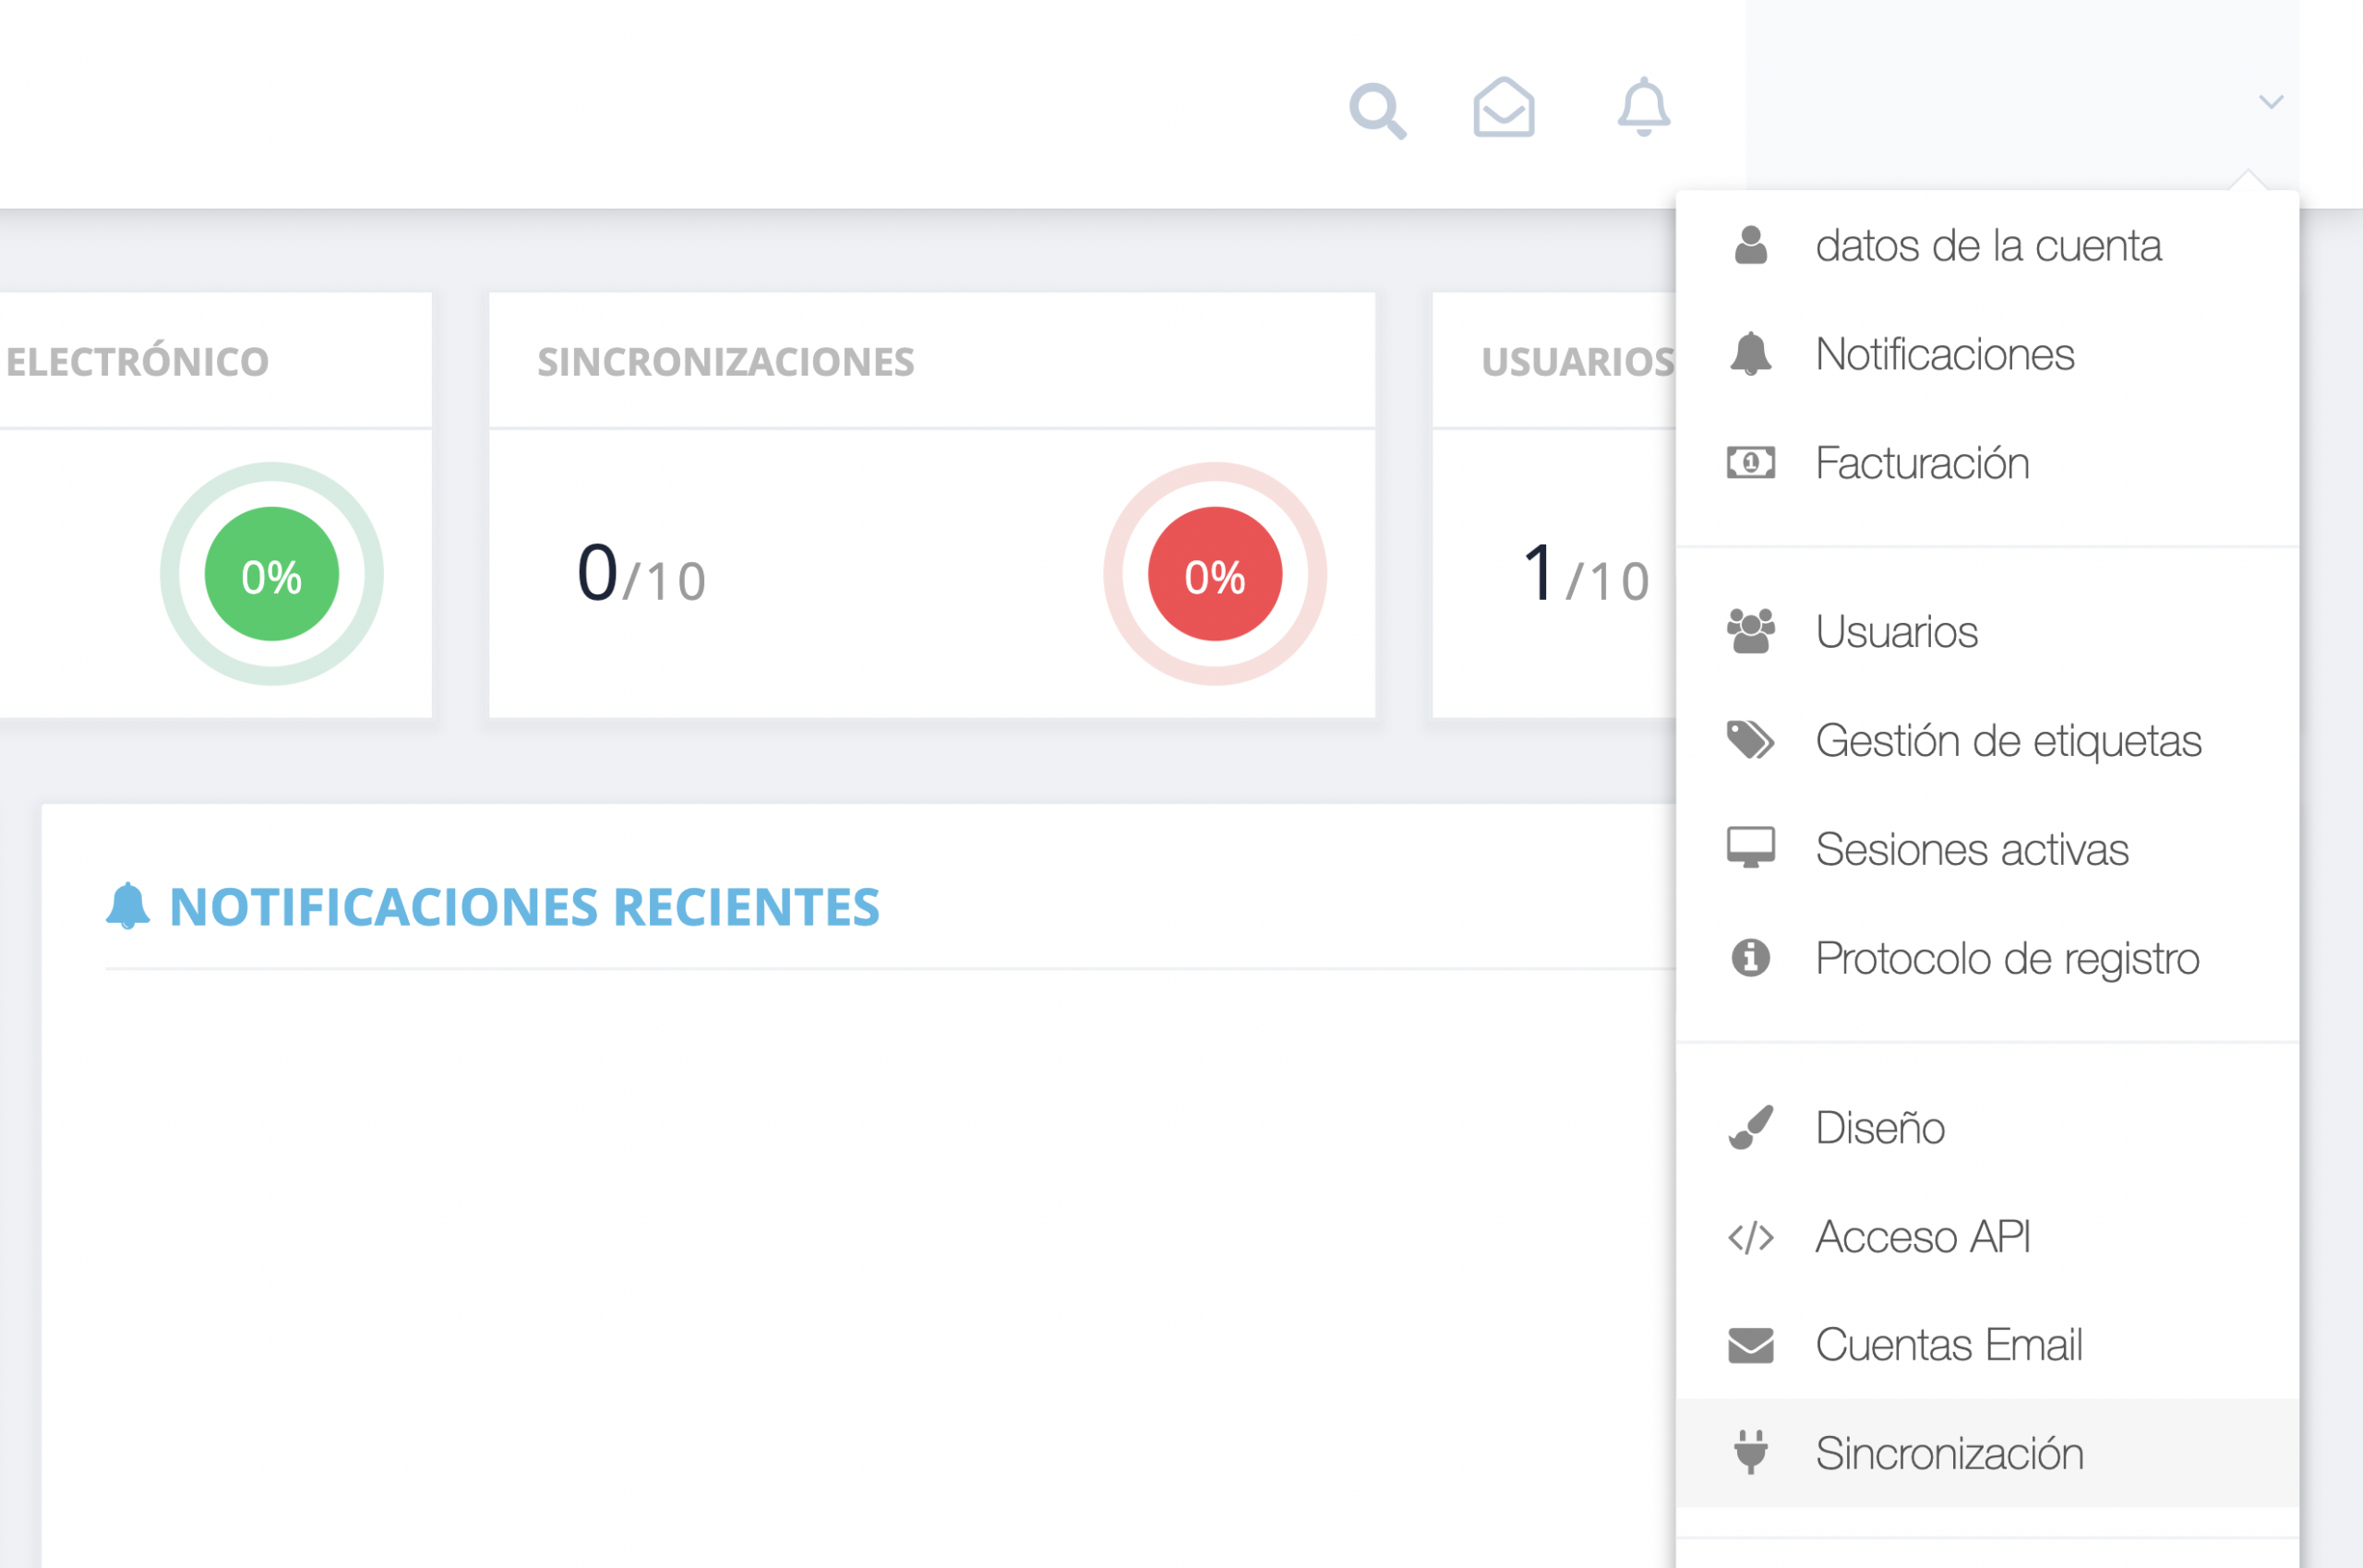Click the envelope icon beside Cuentas Email
The width and height of the screenshot is (2363, 1568).
click(x=1750, y=1345)
